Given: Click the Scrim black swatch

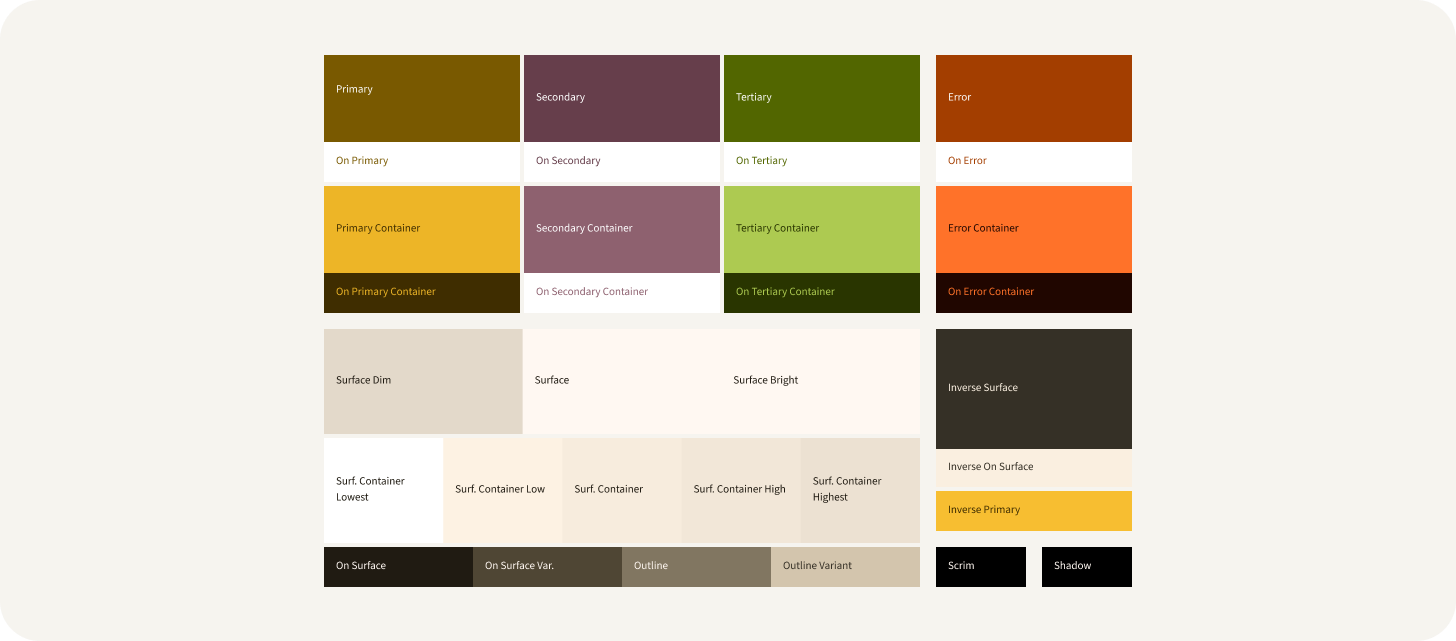Looking at the screenshot, I should click(x=980, y=566).
